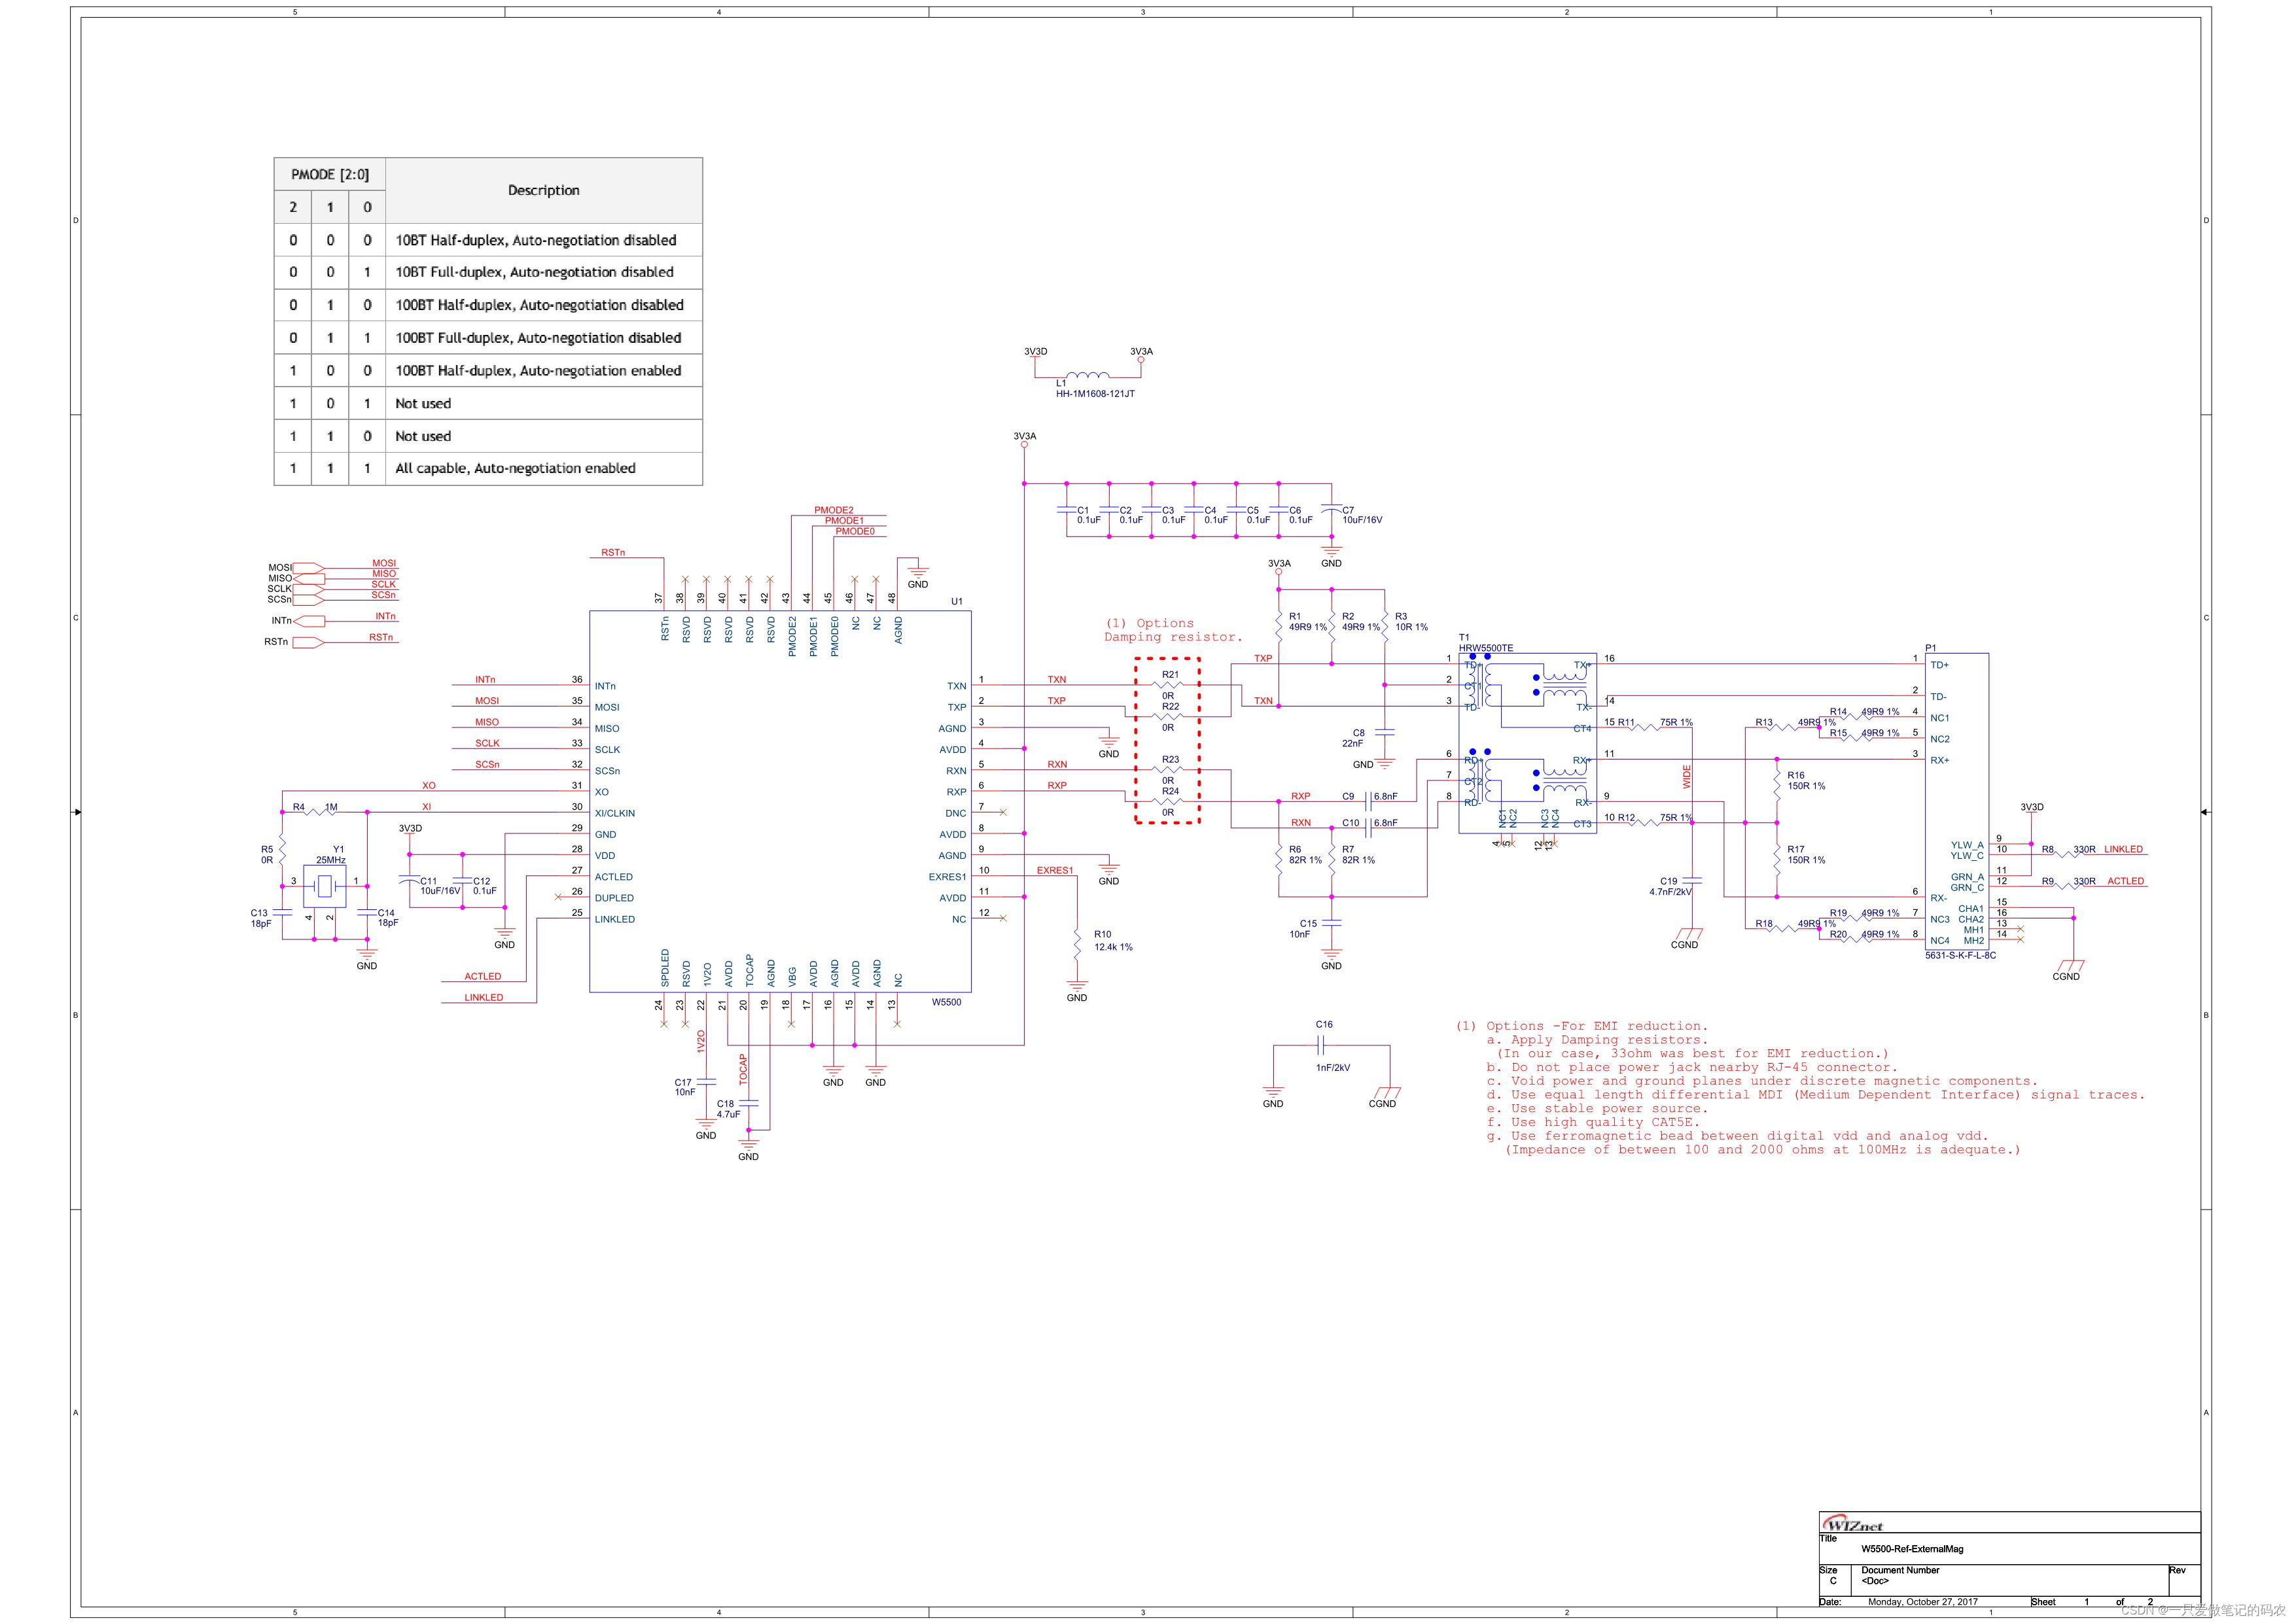The width and height of the screenshot is (2296, 1623).
Task: Click the WIZnet logo in title block
Action: 1853,1525
